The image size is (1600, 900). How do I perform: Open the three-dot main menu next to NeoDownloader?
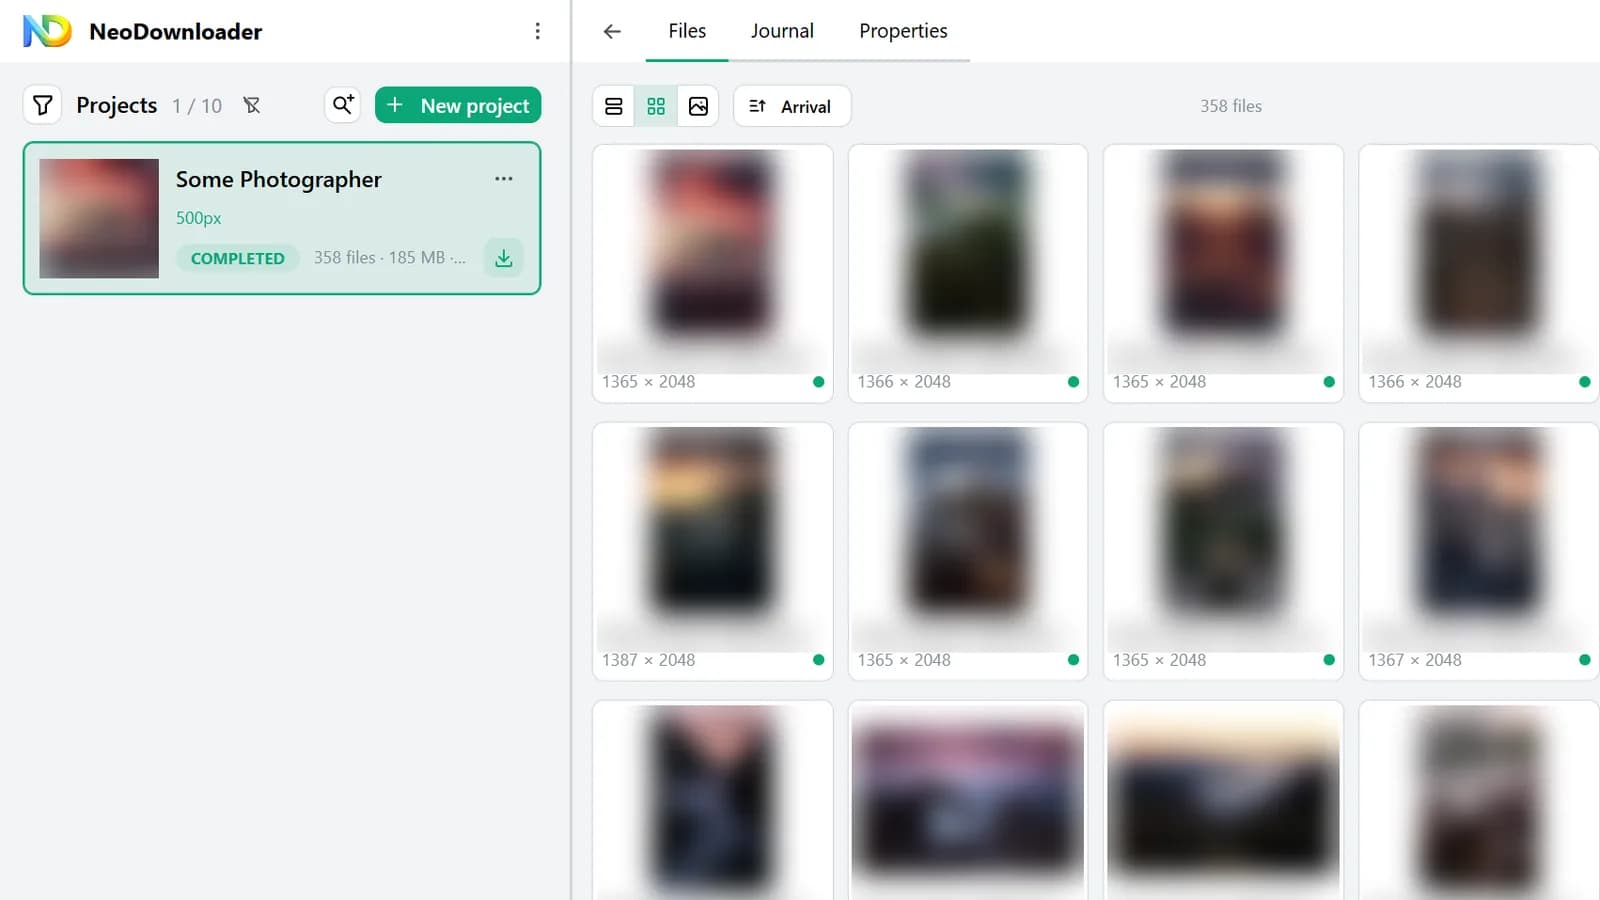537,31
